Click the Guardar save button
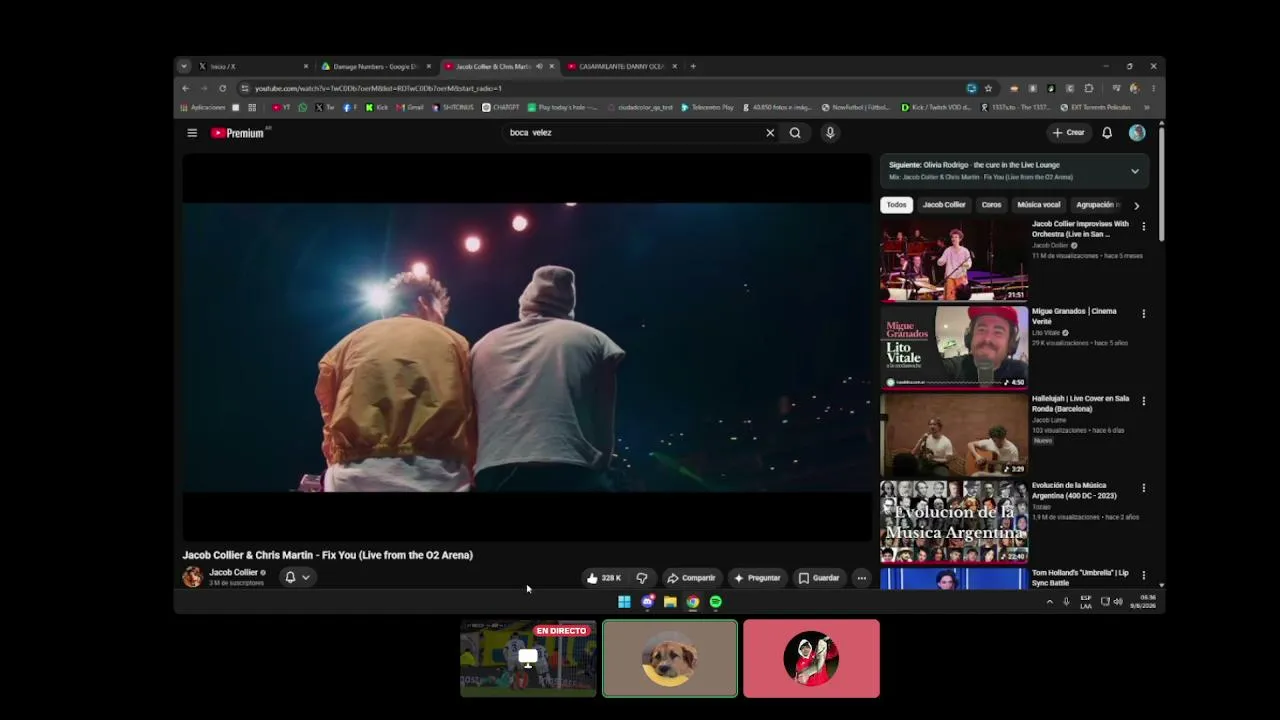This screenshot has width=1280, height=720. point(819,578)
